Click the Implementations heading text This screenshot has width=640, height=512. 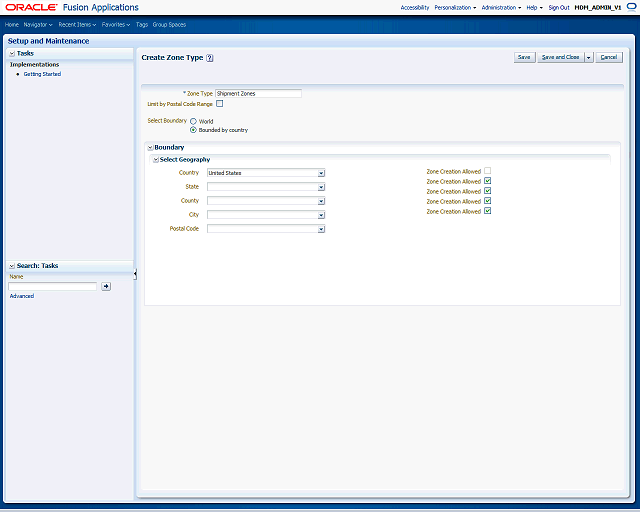34,65
